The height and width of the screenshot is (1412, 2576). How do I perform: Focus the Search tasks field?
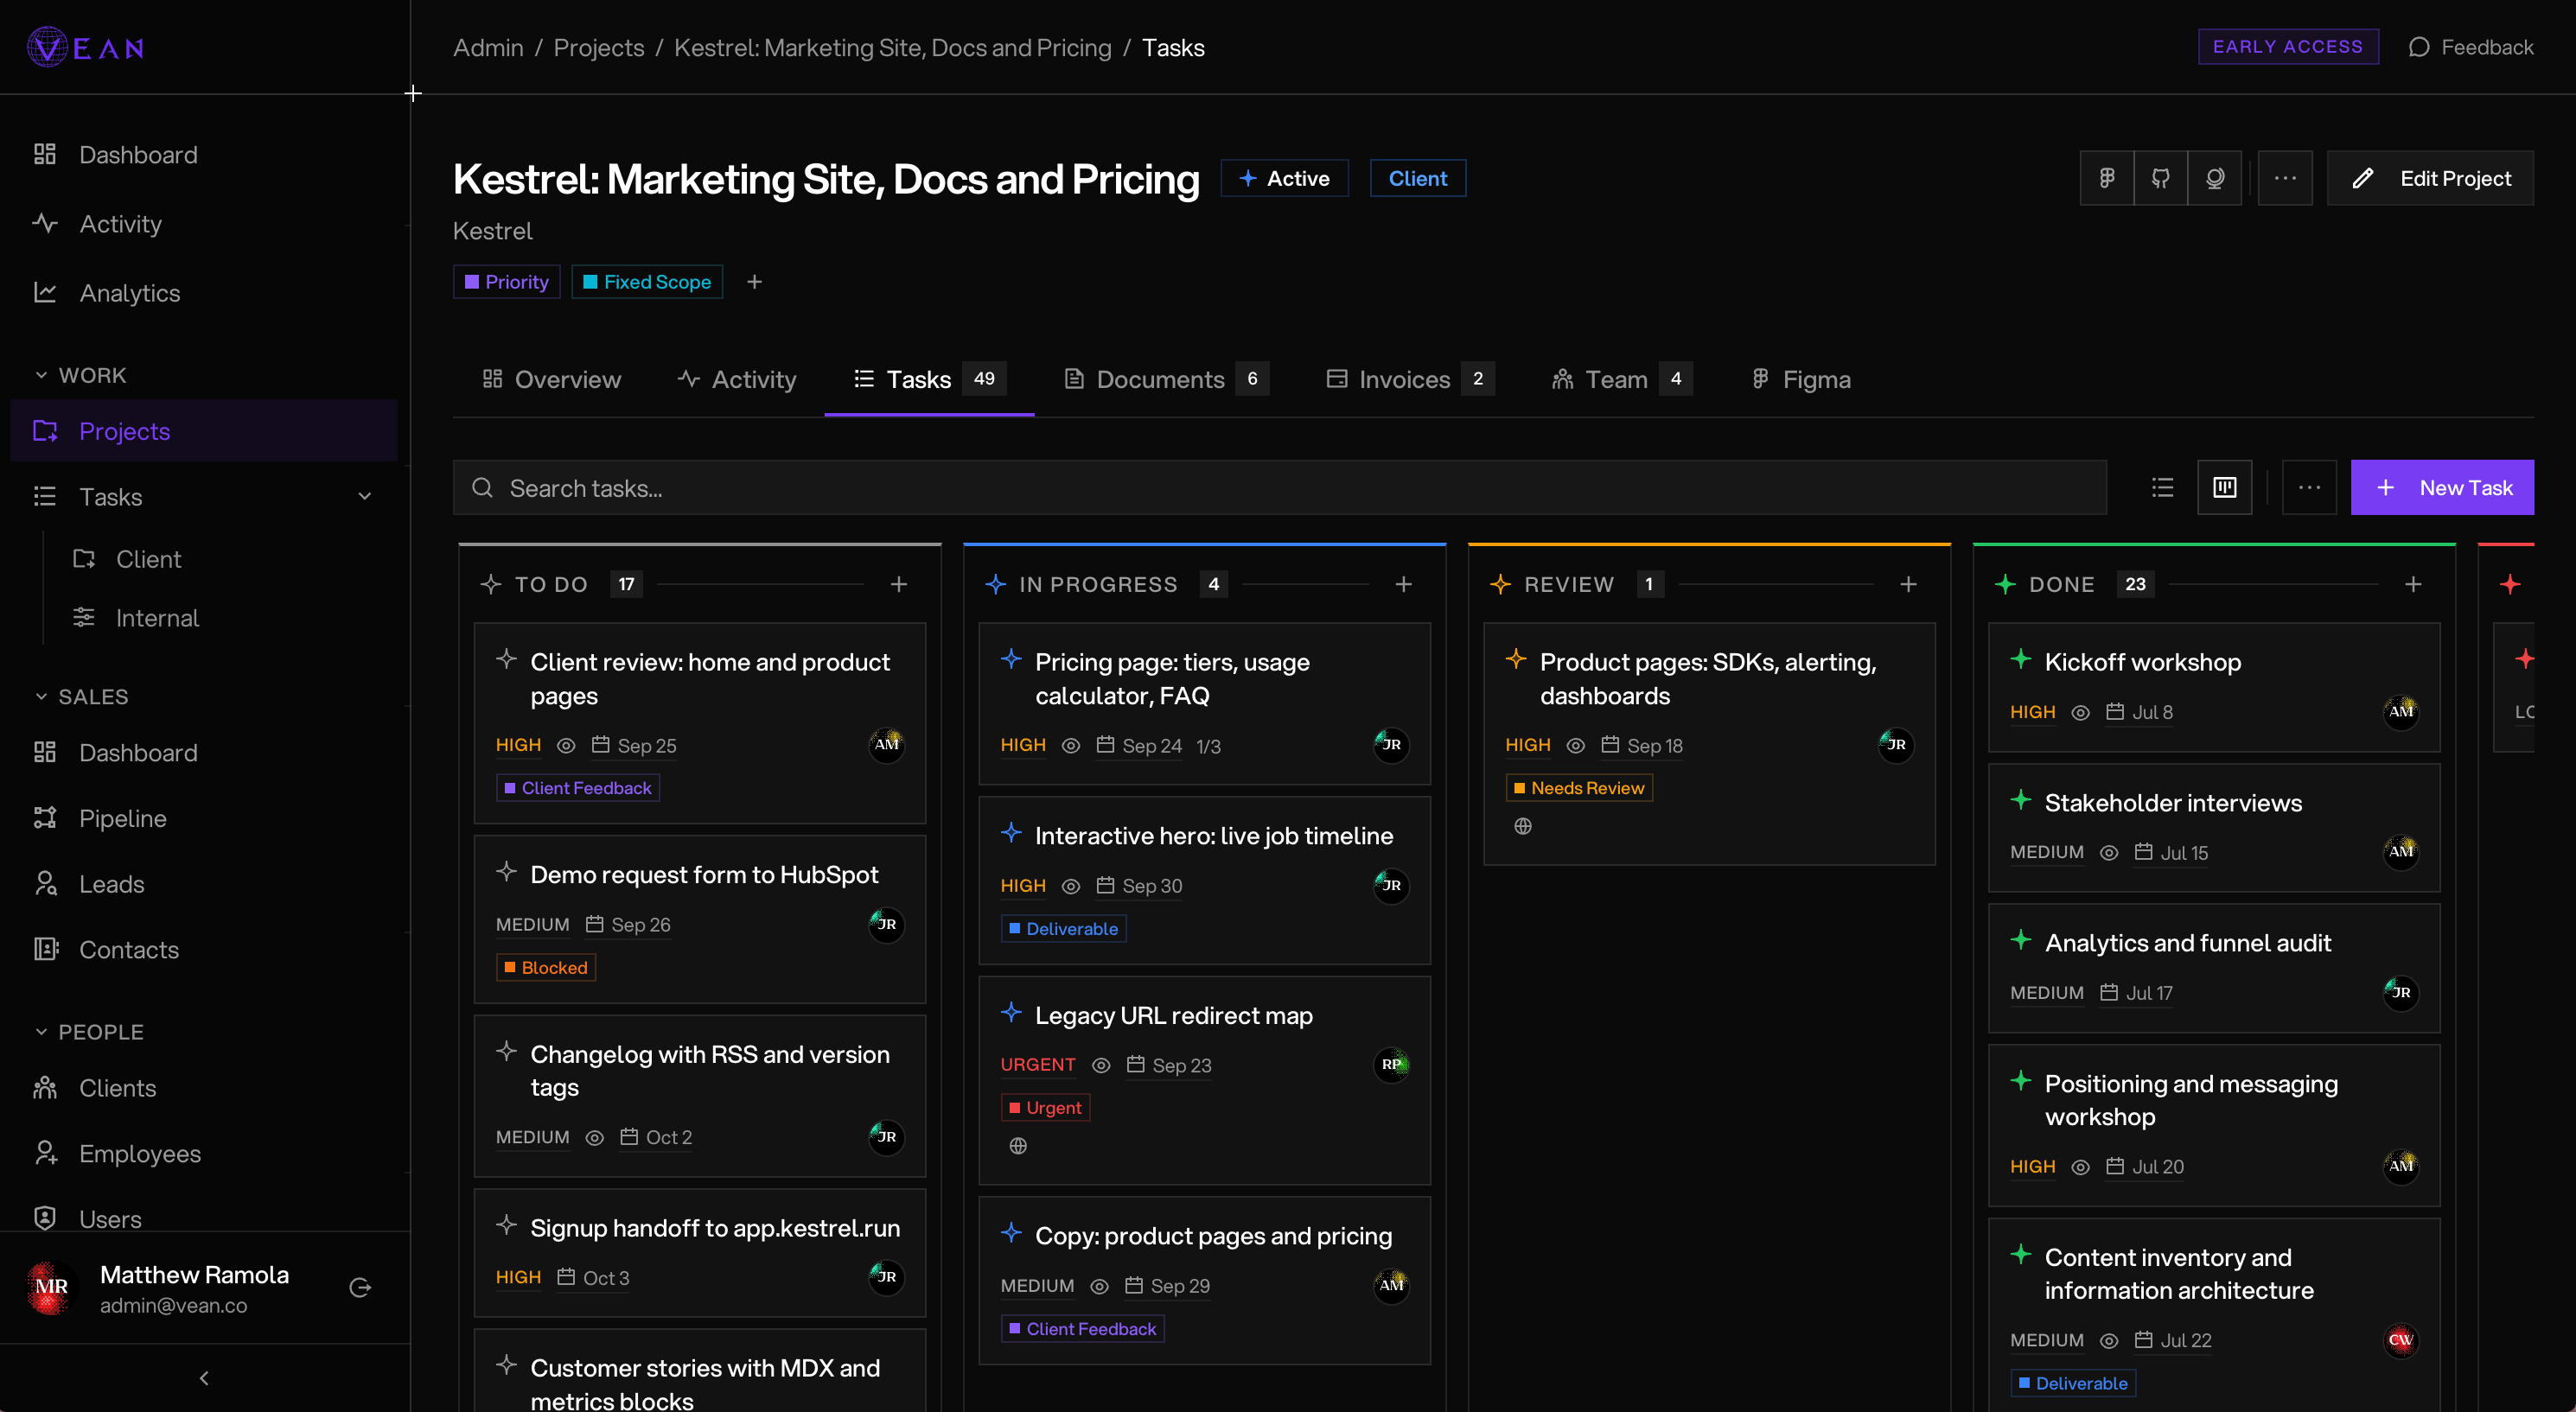pyautogui.click(x=1279, y=487)
